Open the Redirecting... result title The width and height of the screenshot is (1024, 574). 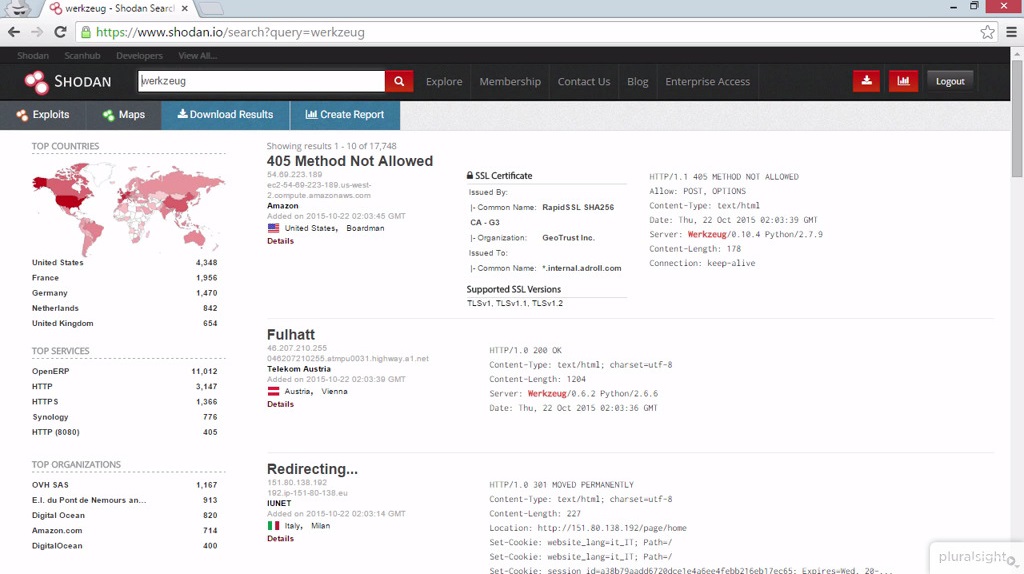pos(312,469)
